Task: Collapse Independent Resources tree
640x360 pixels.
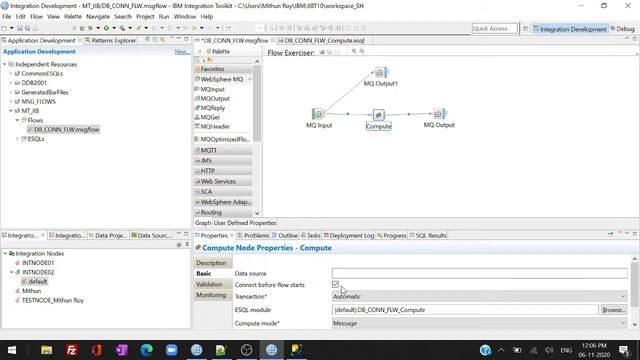Action: coord(5,64)
